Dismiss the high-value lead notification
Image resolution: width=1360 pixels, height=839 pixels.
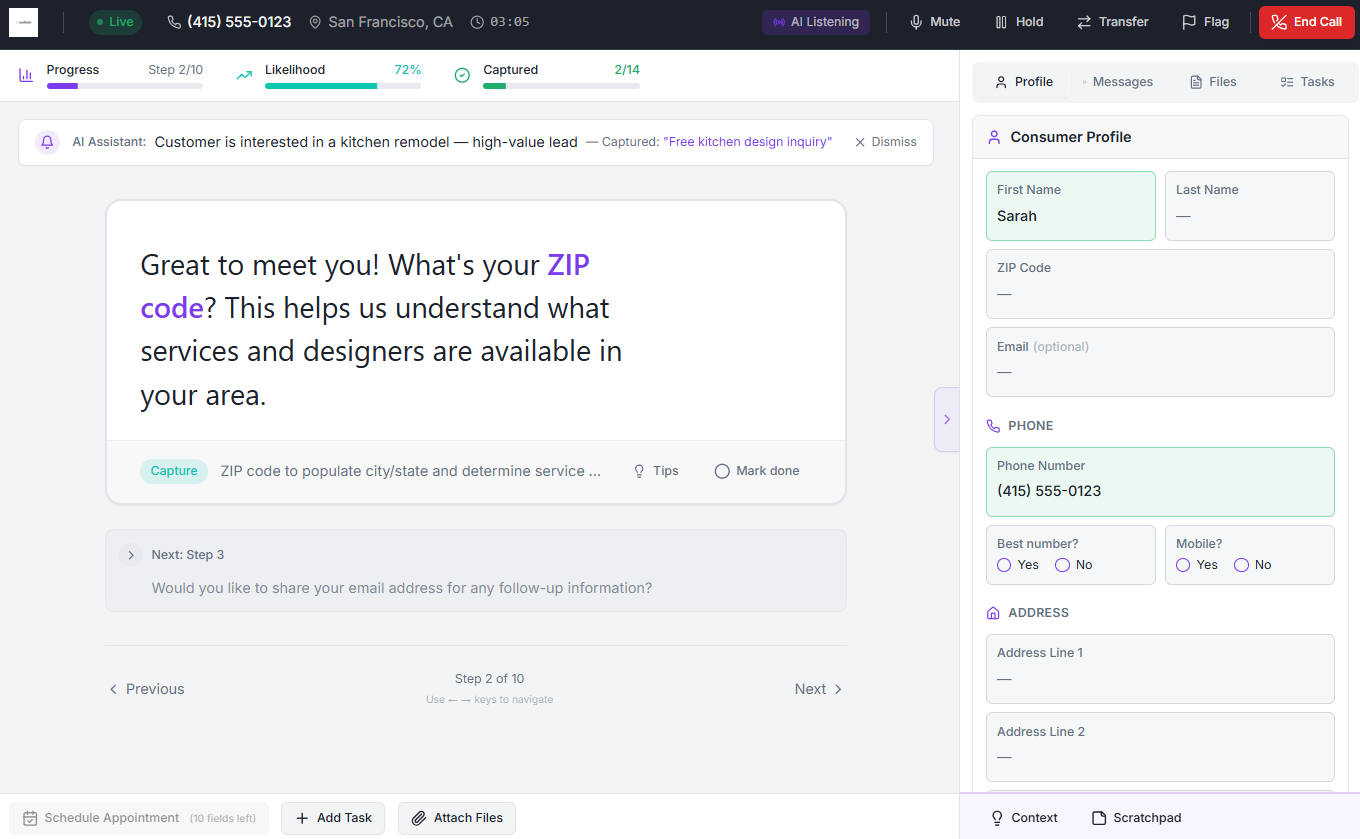pyautogui.click(x=884, y=142)
